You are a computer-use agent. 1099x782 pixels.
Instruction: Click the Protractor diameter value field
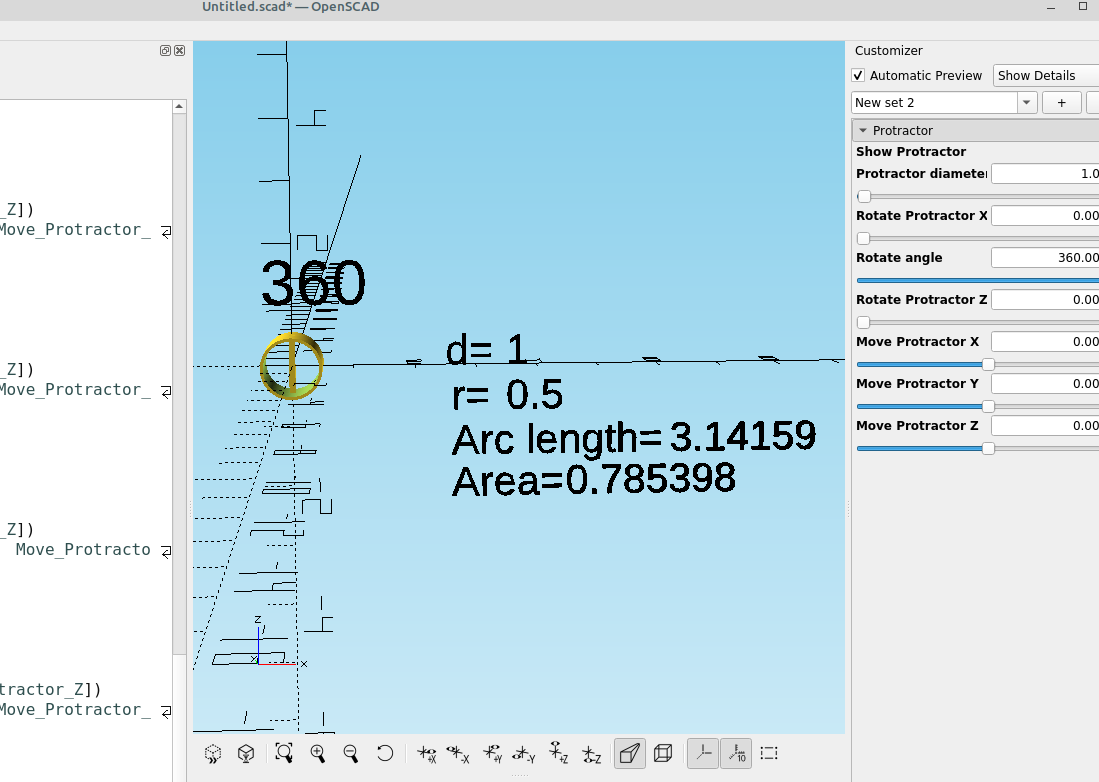coord(1046,173)
